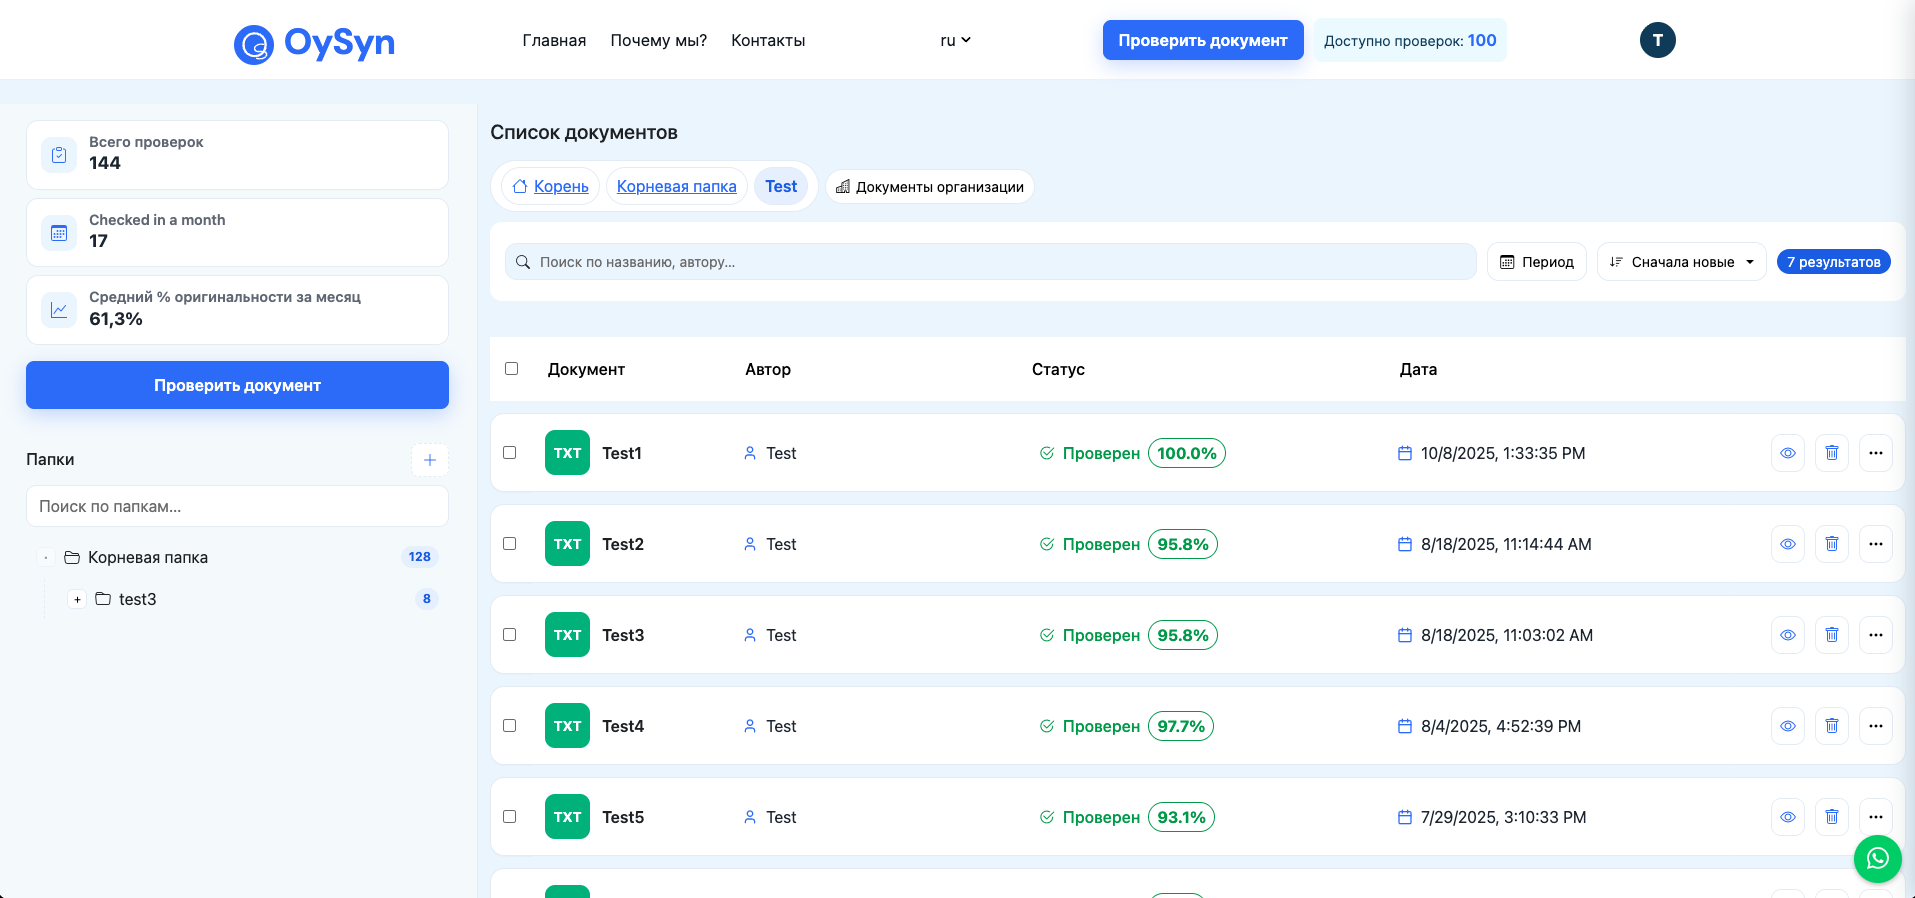Click the TXT file icon of Test4

[x=567, y=726]
